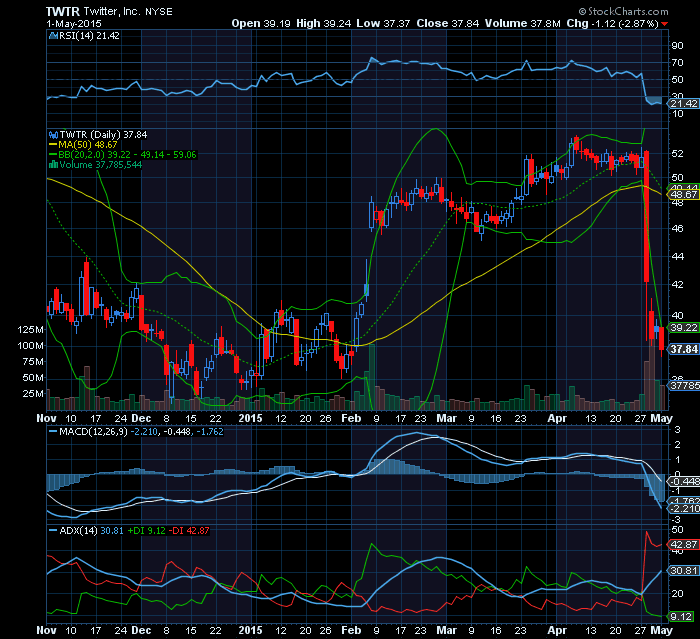Image resolution: width=700 pixels, height=639 pixels.
Task: Click the 75M volume axis label
Action: (33, 362)
